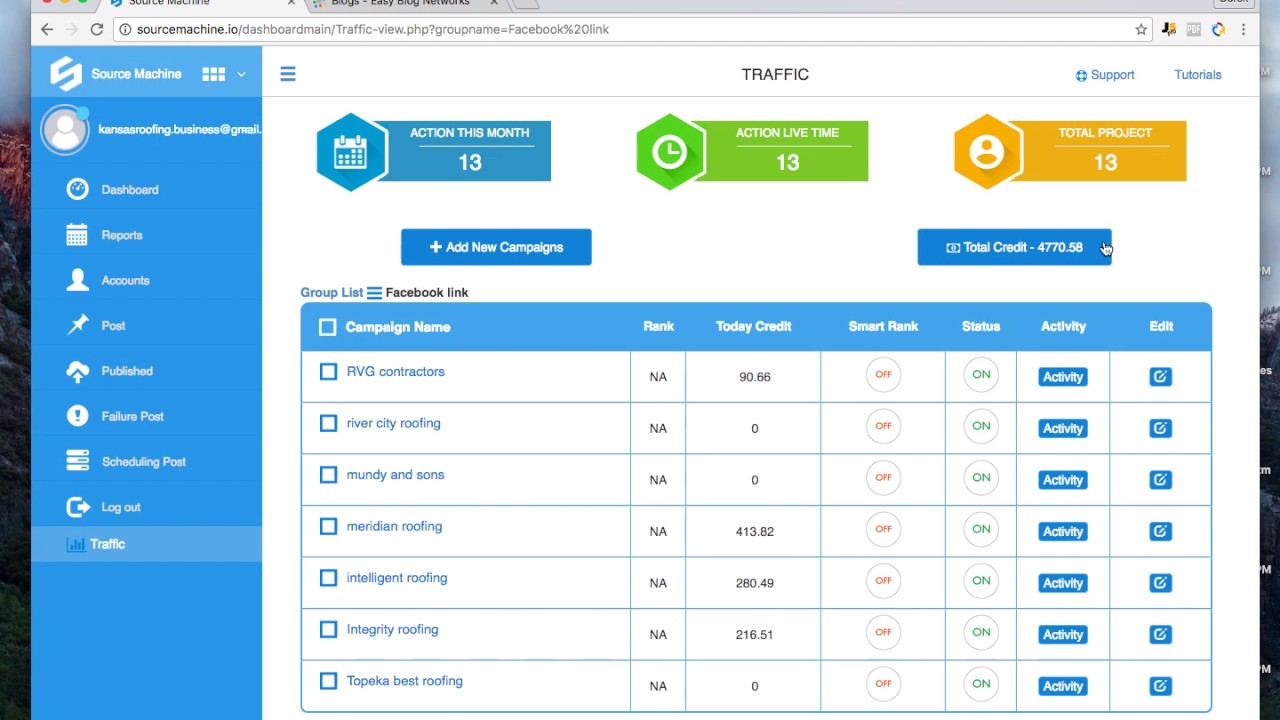This screenshot has width=1280, height=720.
Task: Click the address bar URL field
Action: 633,30
